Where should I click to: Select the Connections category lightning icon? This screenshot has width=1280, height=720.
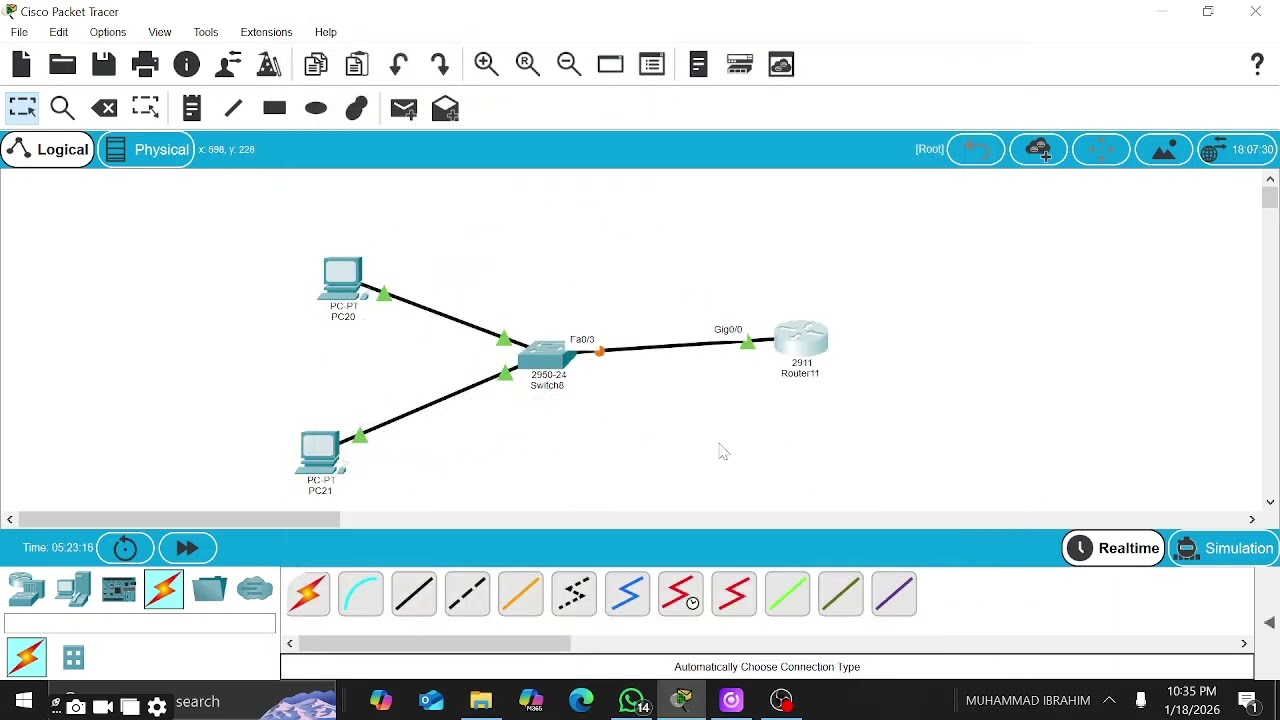[164, 589]
